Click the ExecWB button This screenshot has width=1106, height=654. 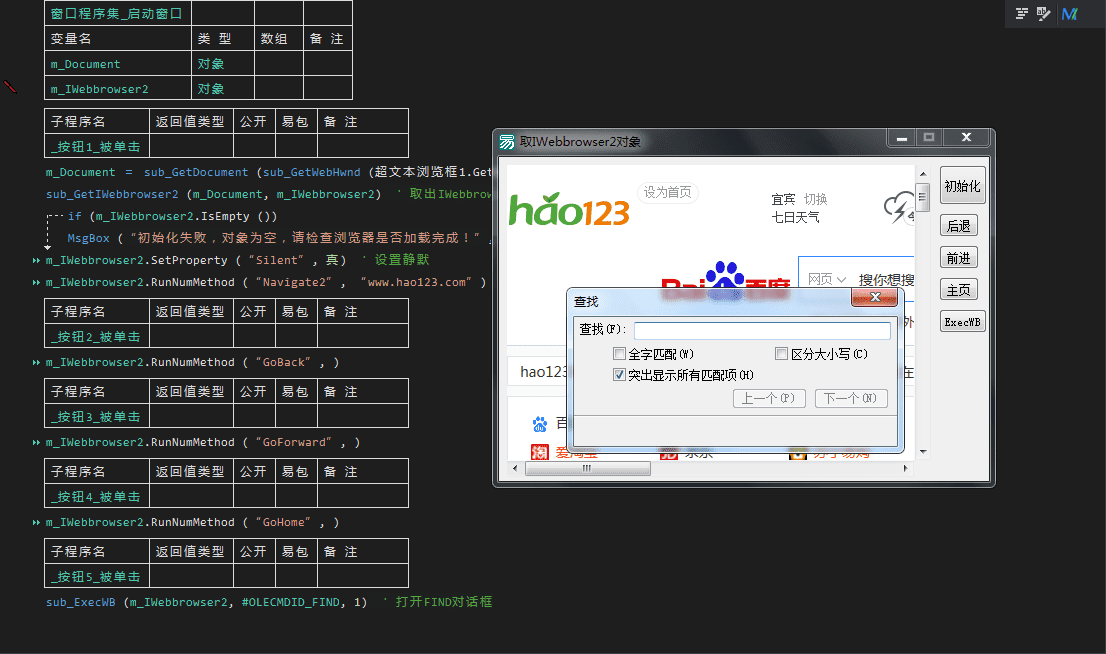click(x=959, y=321)
